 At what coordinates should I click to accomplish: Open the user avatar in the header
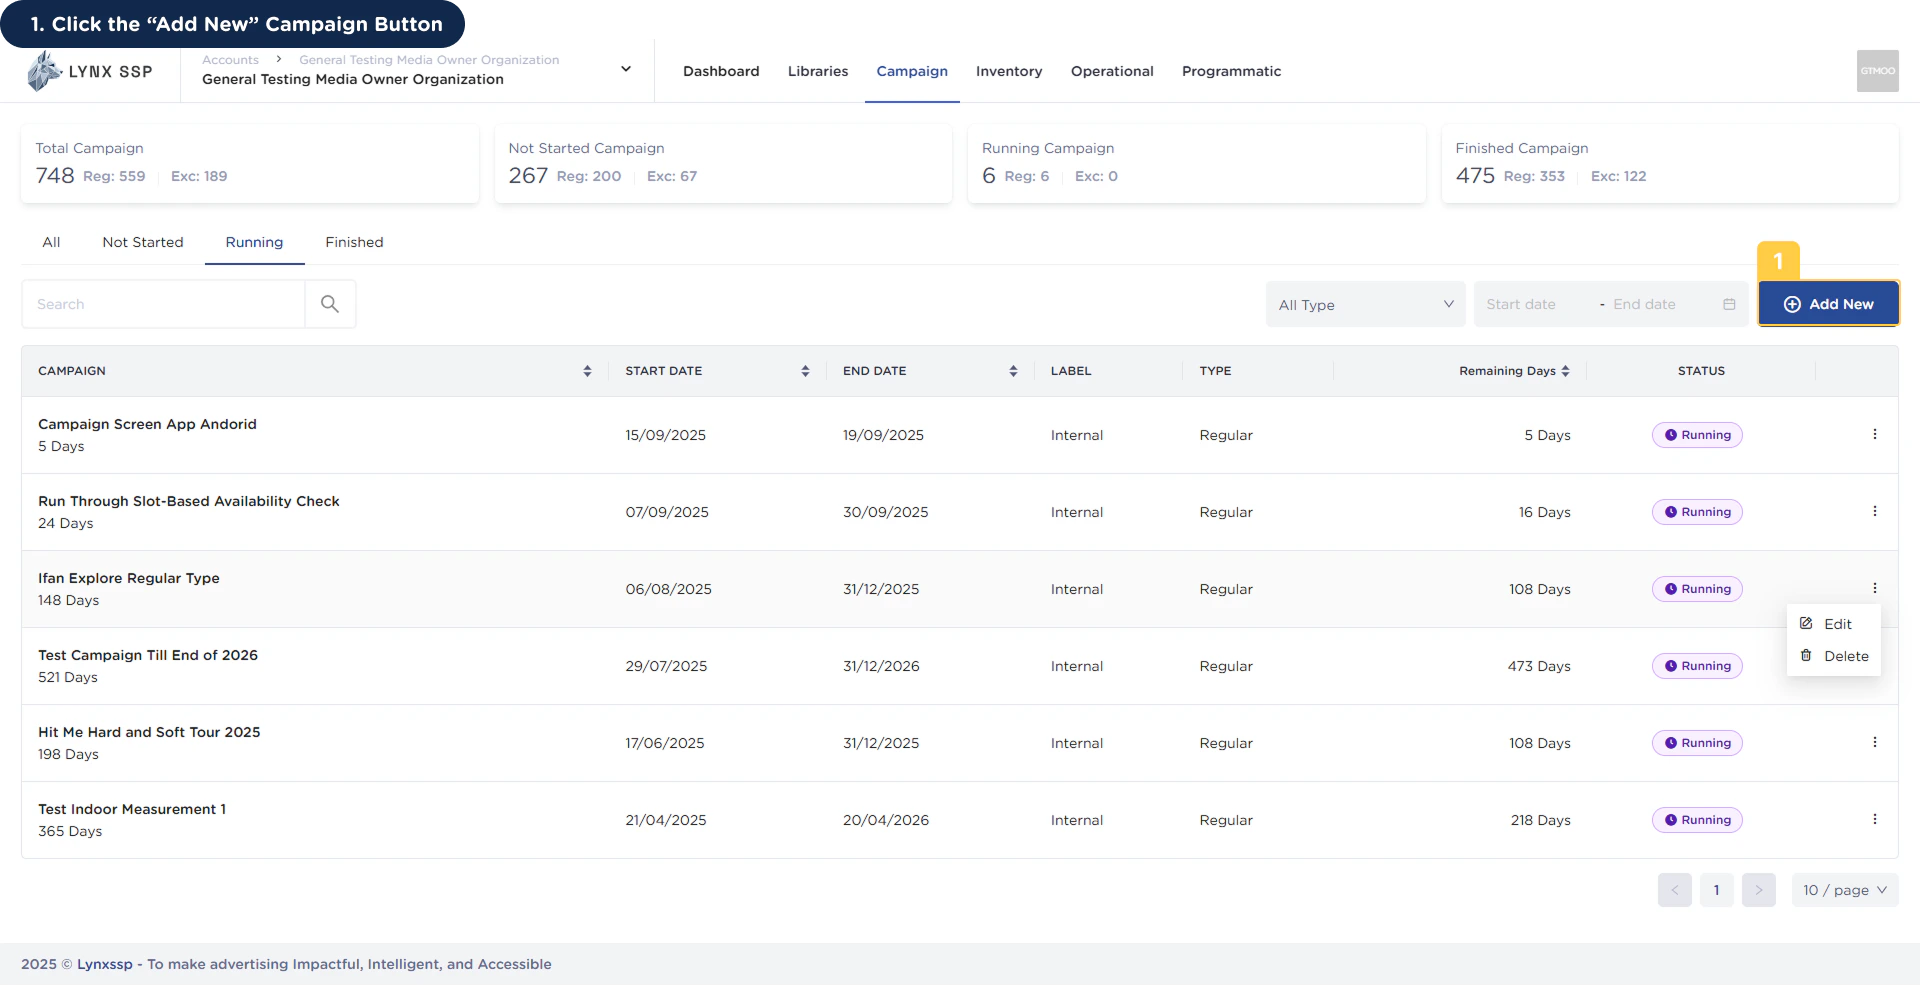pyautogui.click(x=1877, y=71)
